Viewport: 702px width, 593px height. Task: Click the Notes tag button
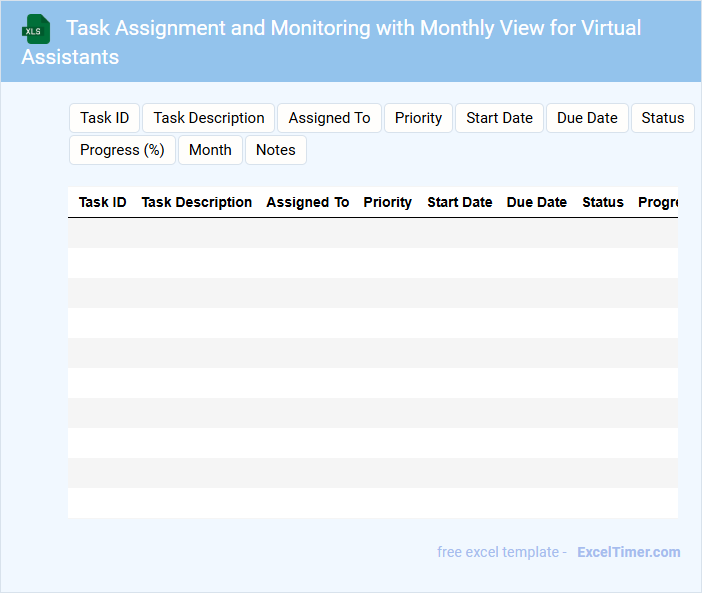(x=275, y=150)
